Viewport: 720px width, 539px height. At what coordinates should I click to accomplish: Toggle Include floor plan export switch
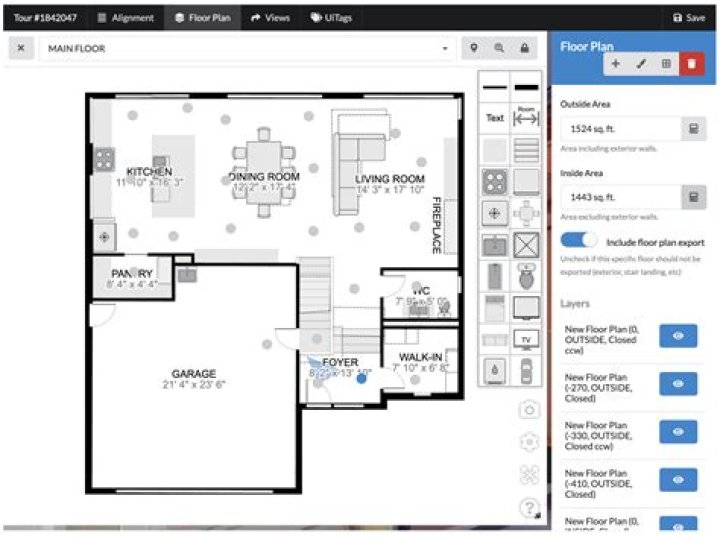579,240
